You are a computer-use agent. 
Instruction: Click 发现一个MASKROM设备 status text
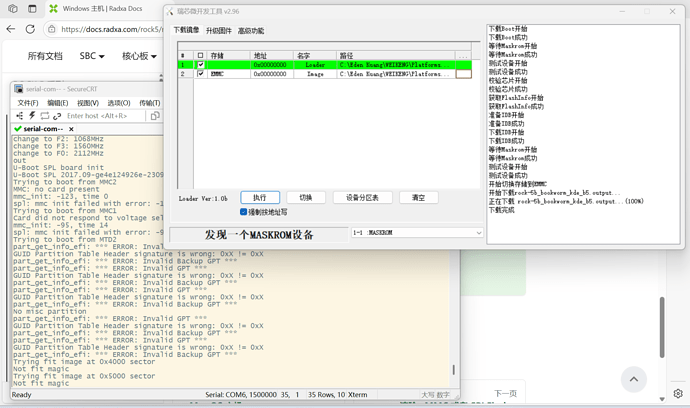259,235
